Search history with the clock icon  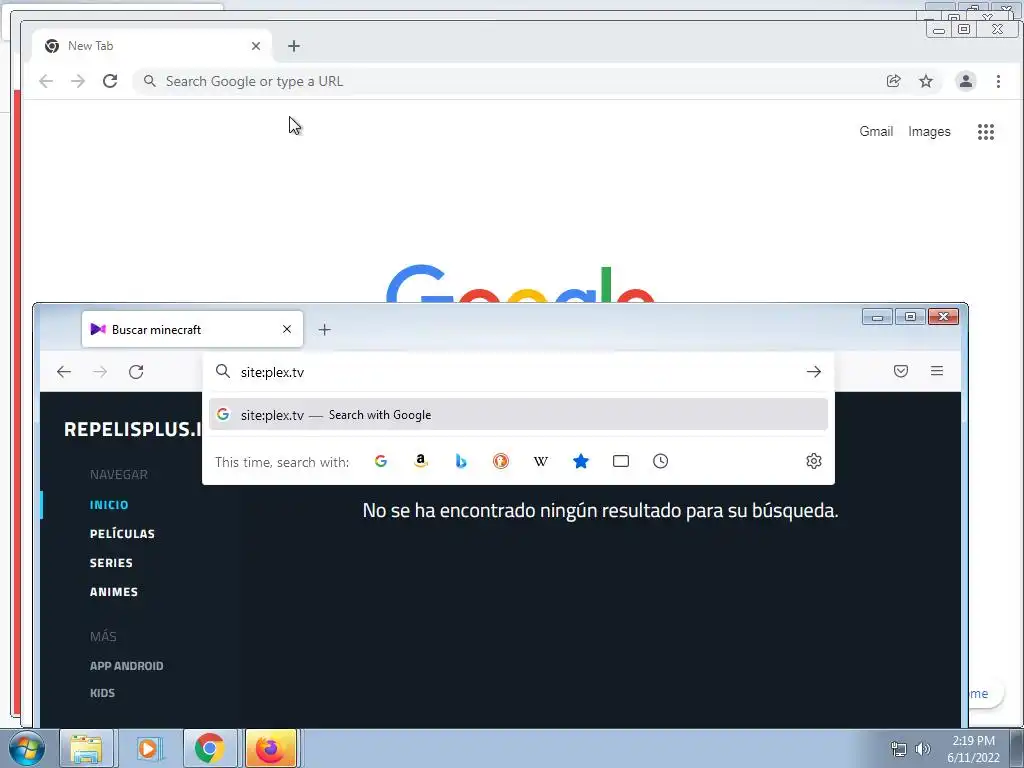pyautogui.click(x=660, y=461)
